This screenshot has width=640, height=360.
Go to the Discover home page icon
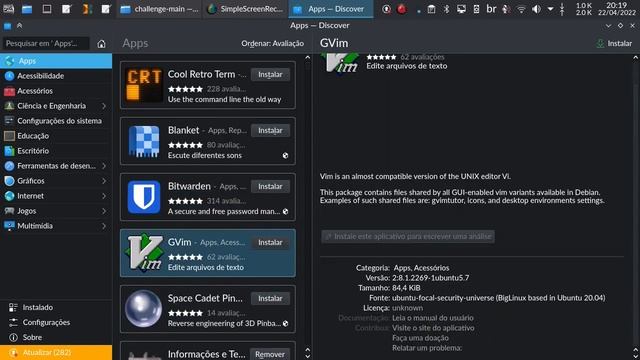101,44
